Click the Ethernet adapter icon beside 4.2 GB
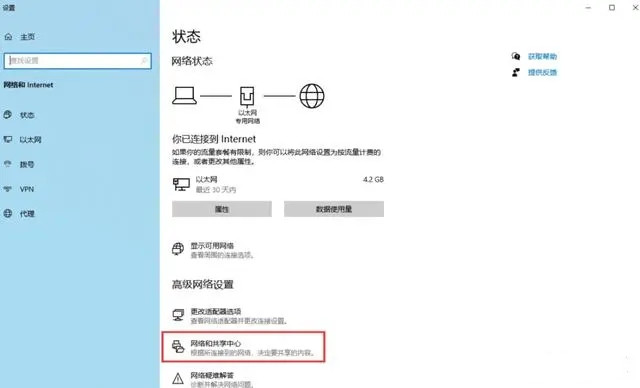 pos(181,184)
